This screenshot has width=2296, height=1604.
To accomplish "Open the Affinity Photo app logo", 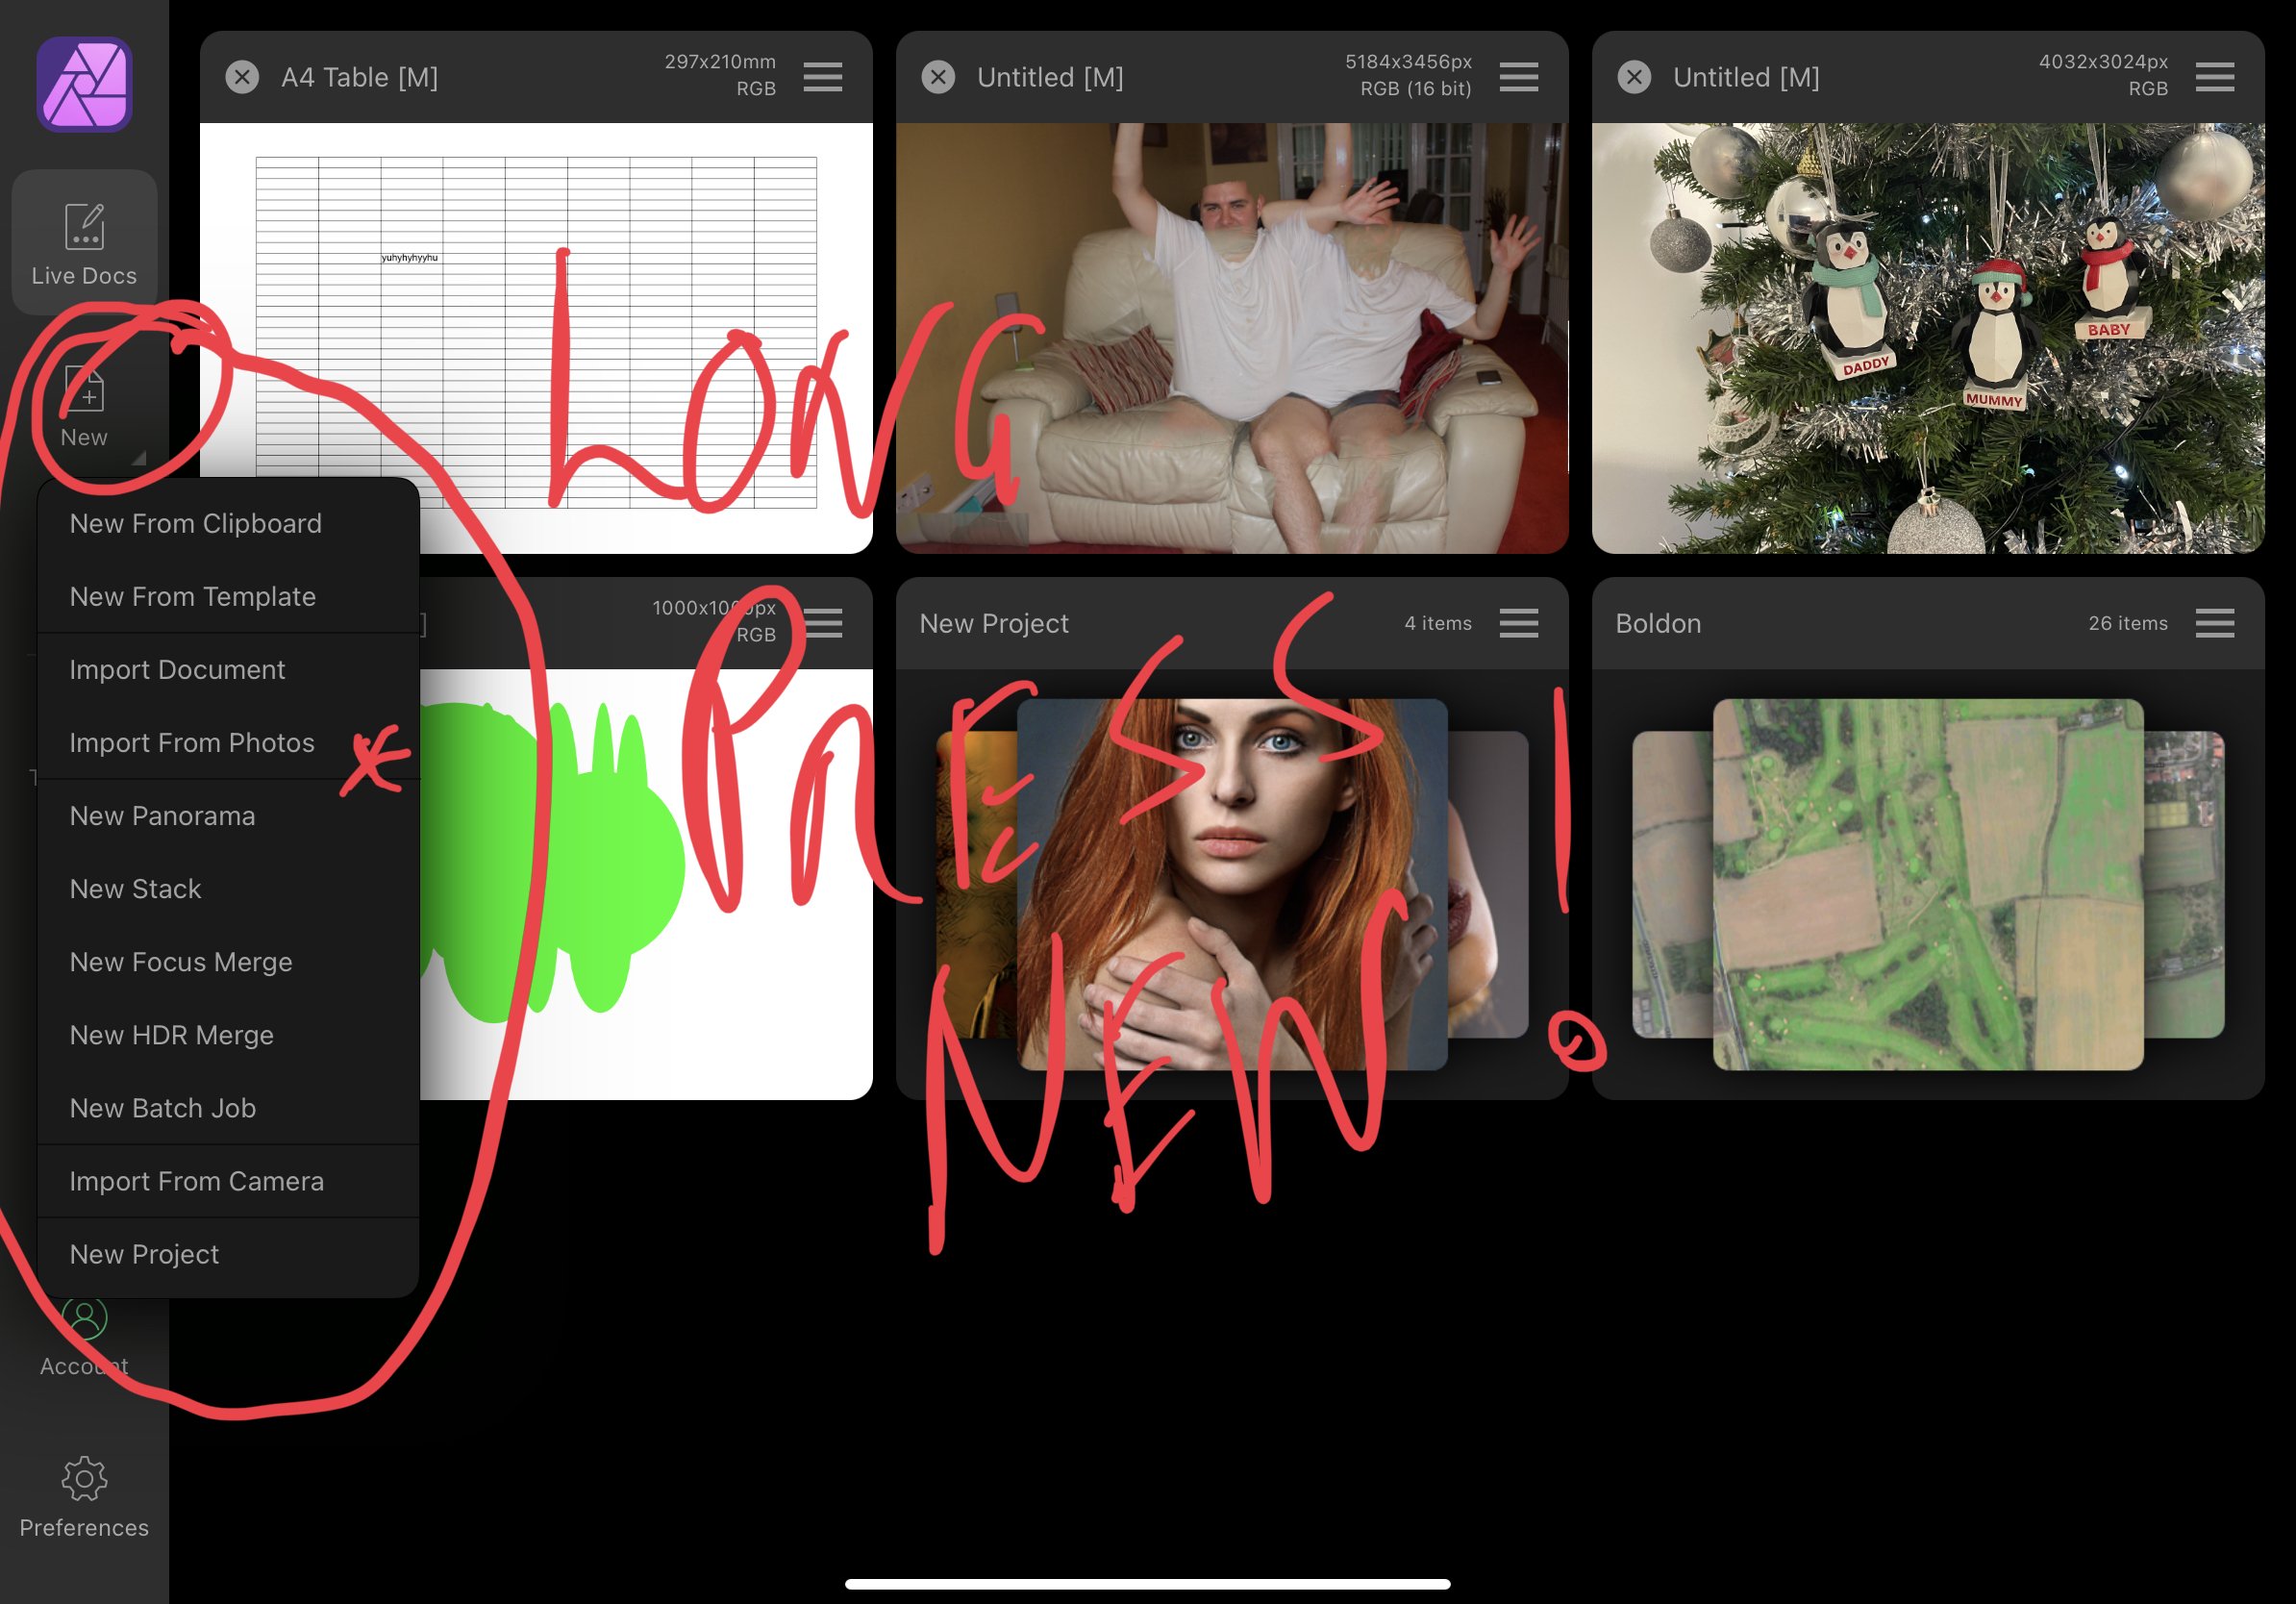I will (84, 84).
